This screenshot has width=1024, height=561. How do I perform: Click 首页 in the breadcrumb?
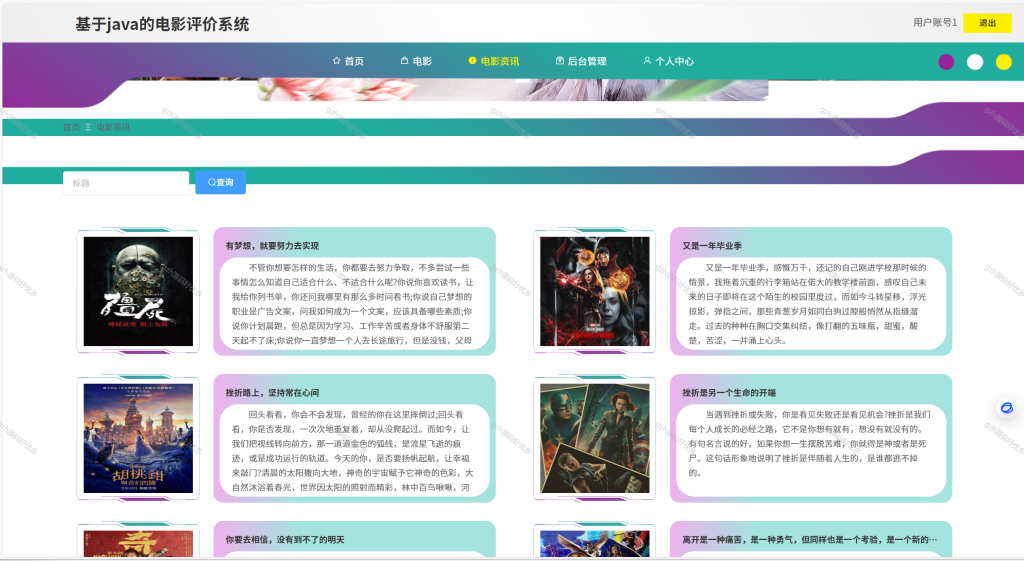71,127
